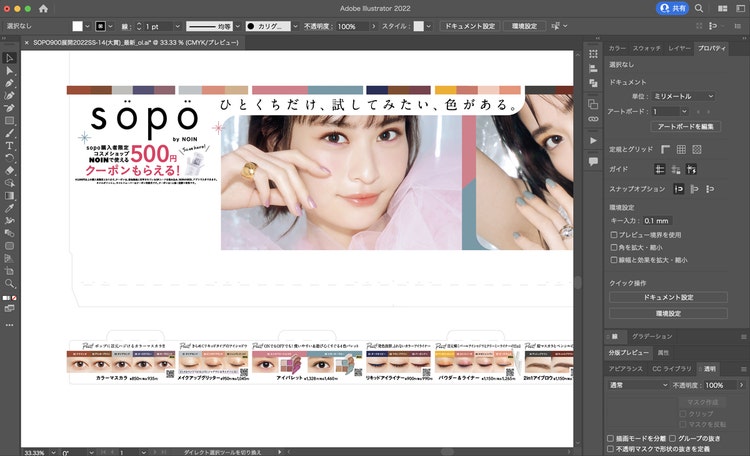Select the Rotate tool
This screenshot has width=750, height=456.
pyautogui.click(x=9, y=158)
